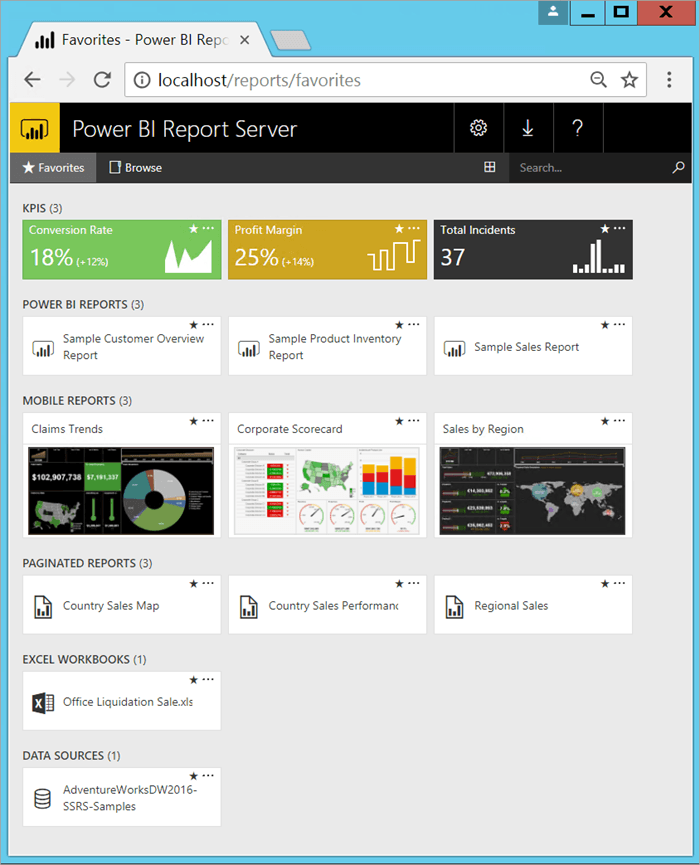Toggle favorite star on Regional Sales

coord(605,584)
